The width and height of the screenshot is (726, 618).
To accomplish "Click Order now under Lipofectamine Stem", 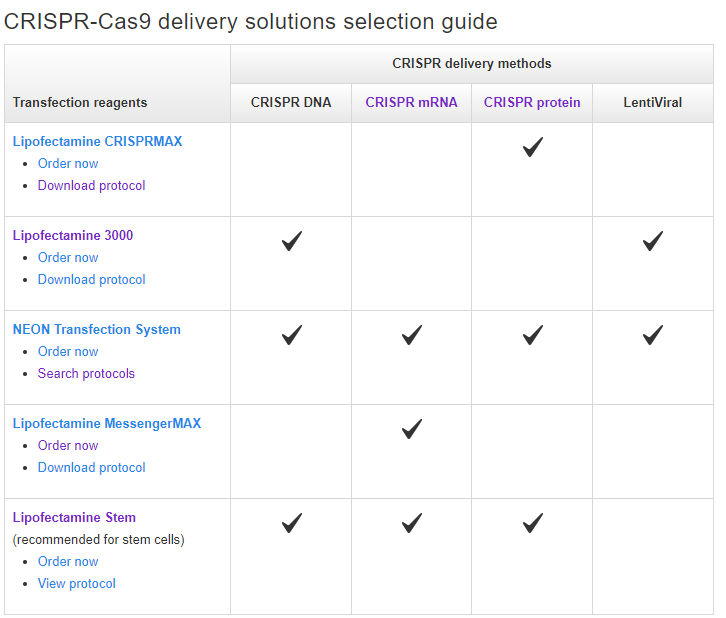I will [68, 561].
